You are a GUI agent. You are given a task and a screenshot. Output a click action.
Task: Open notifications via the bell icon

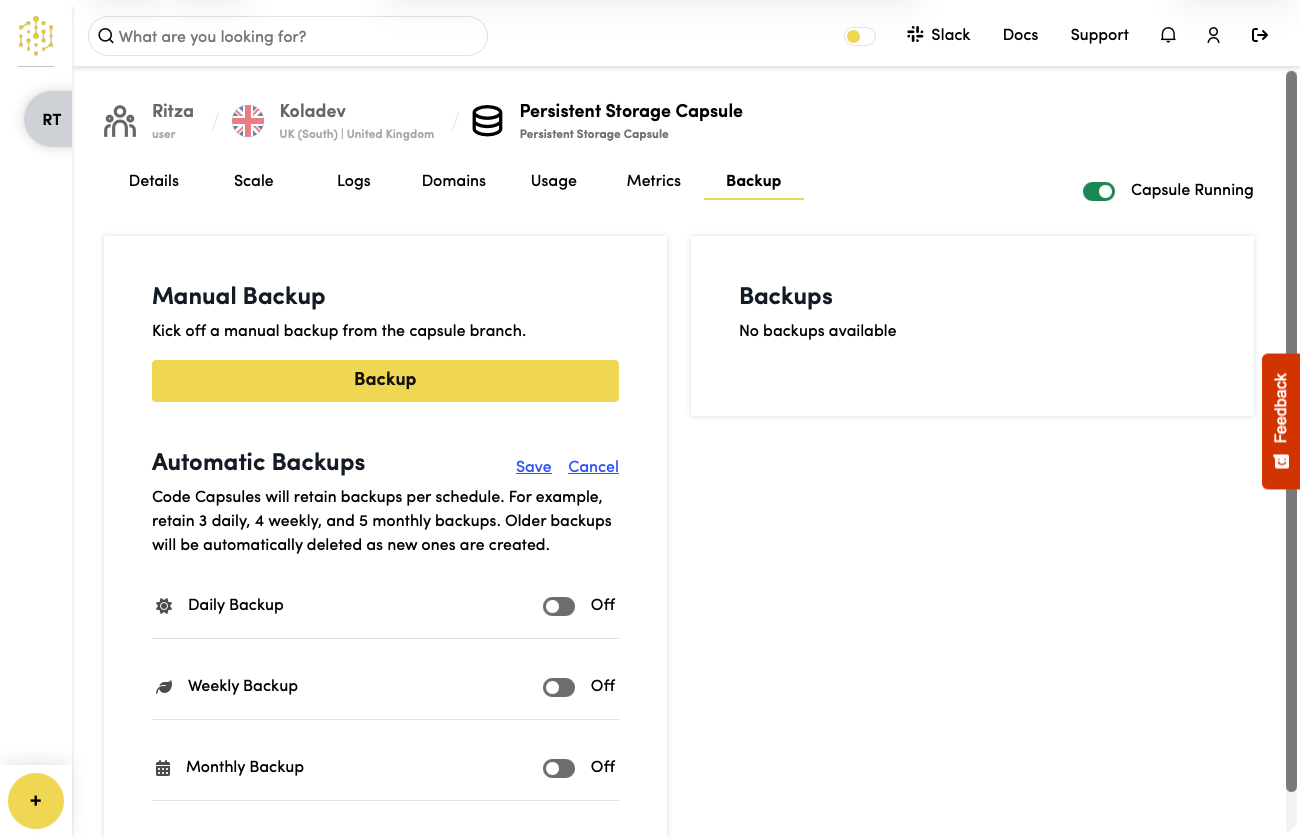(1168, 35)
